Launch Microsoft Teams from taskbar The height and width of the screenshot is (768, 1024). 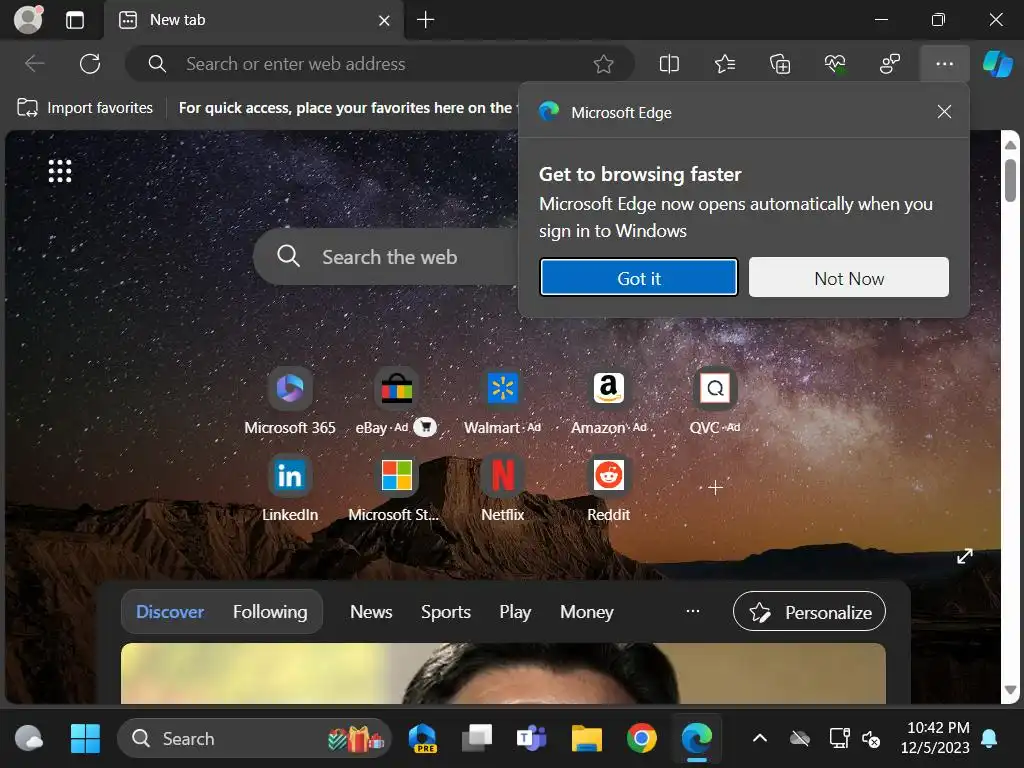click(x=532, y=739)
